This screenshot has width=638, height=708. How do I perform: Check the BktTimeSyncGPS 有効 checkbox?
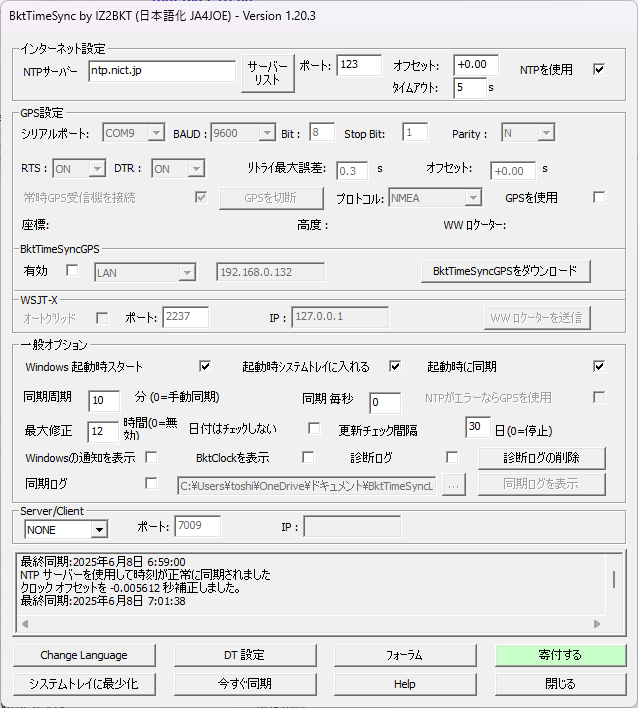pyautogui.click(x=72, y=270)
